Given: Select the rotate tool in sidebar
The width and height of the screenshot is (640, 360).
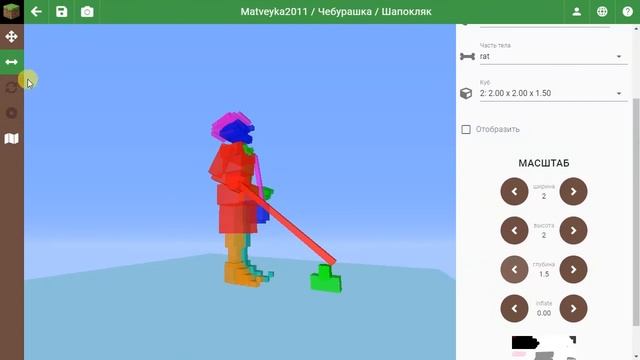Looking at the screenshot, I should pos(11,87).
